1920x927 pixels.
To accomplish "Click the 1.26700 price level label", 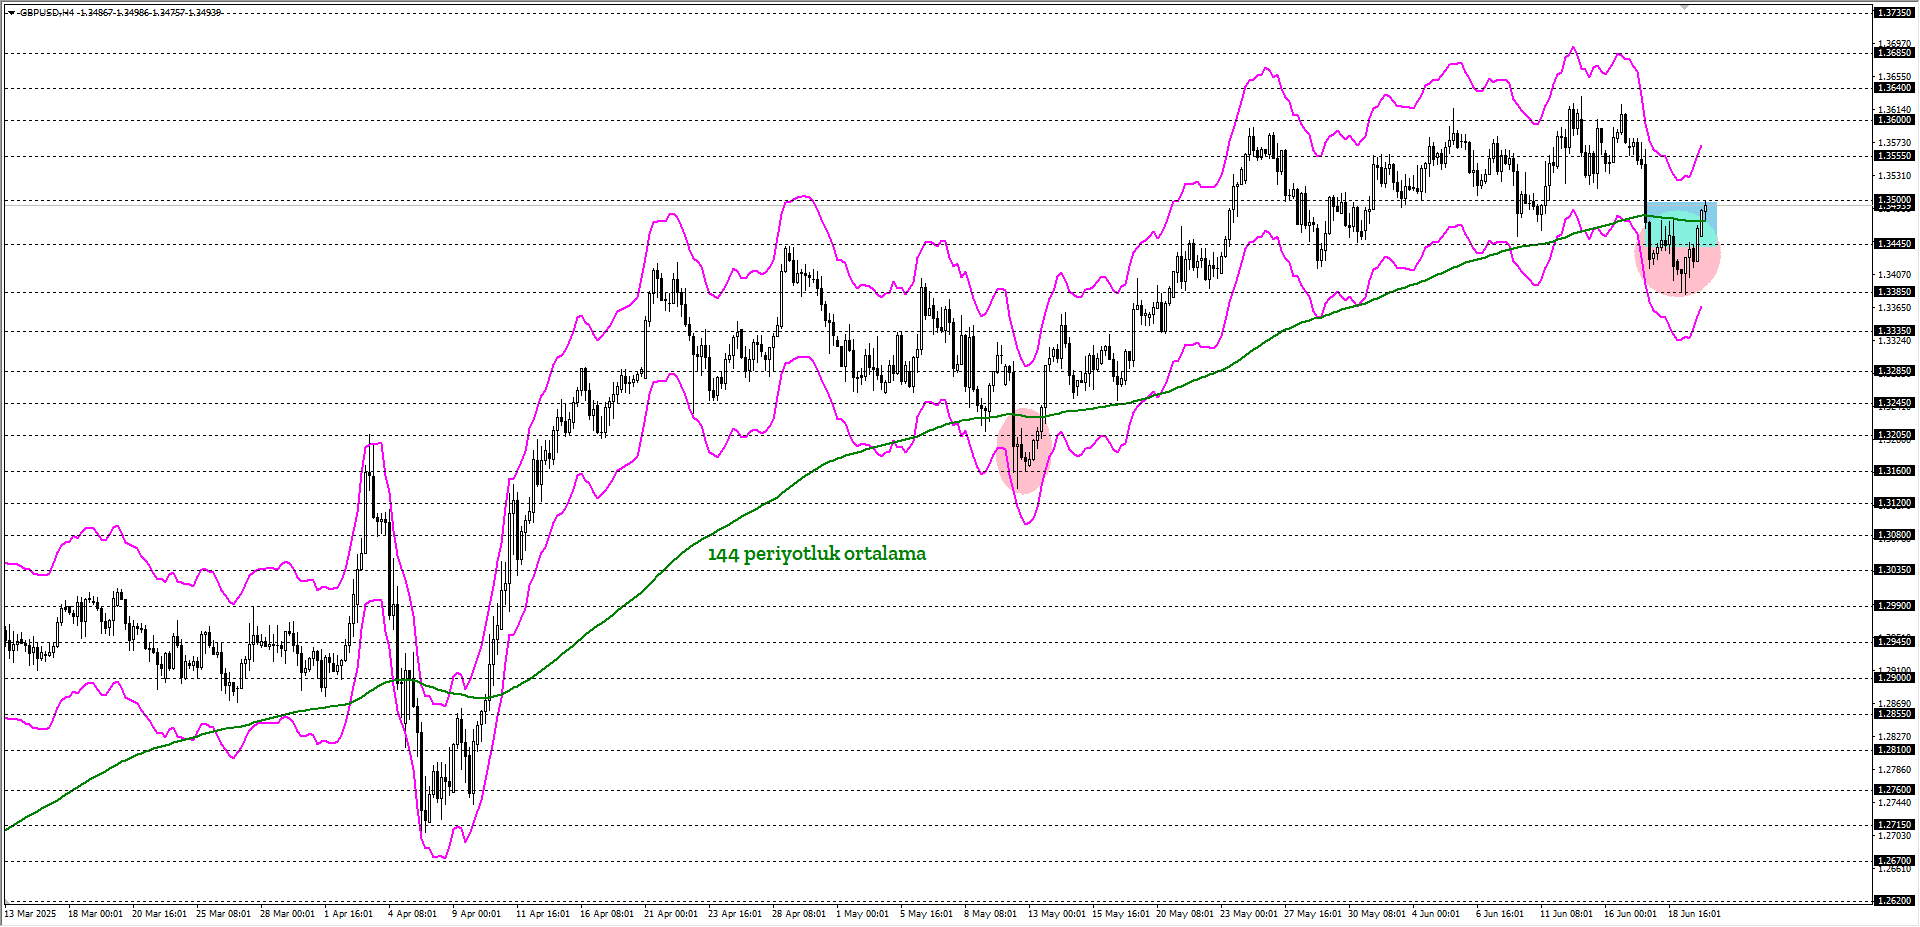I will (x=1894, y=861).
